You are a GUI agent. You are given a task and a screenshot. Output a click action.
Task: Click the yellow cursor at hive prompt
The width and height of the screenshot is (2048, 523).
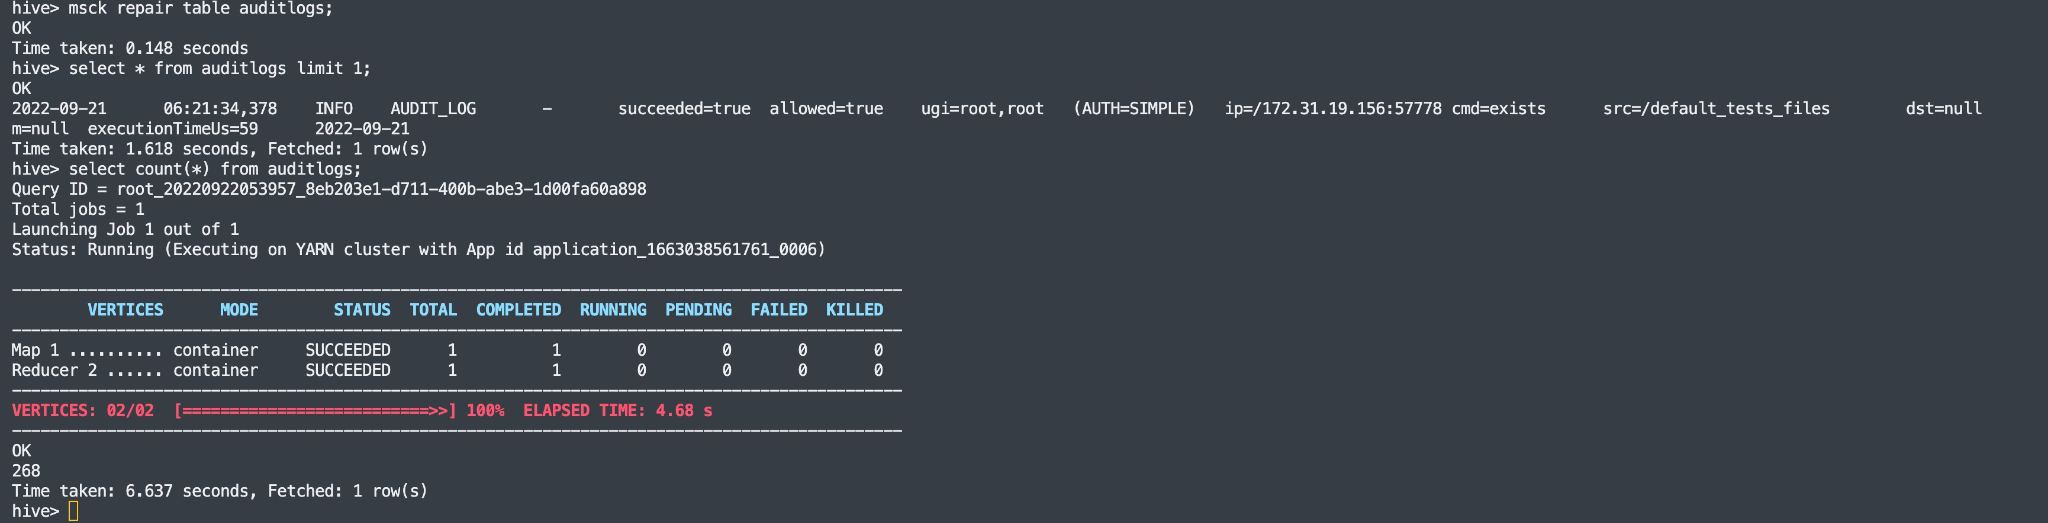point(73,511)
